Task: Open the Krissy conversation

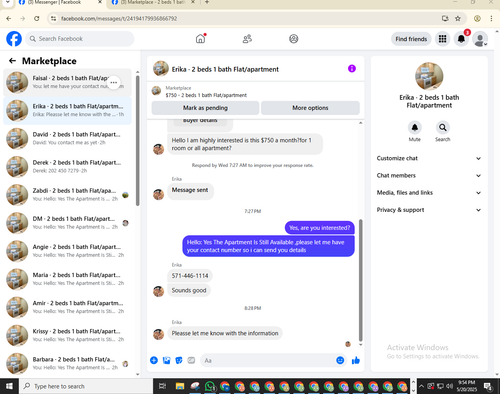Action: pyautogui.click(x=67, y=335)
